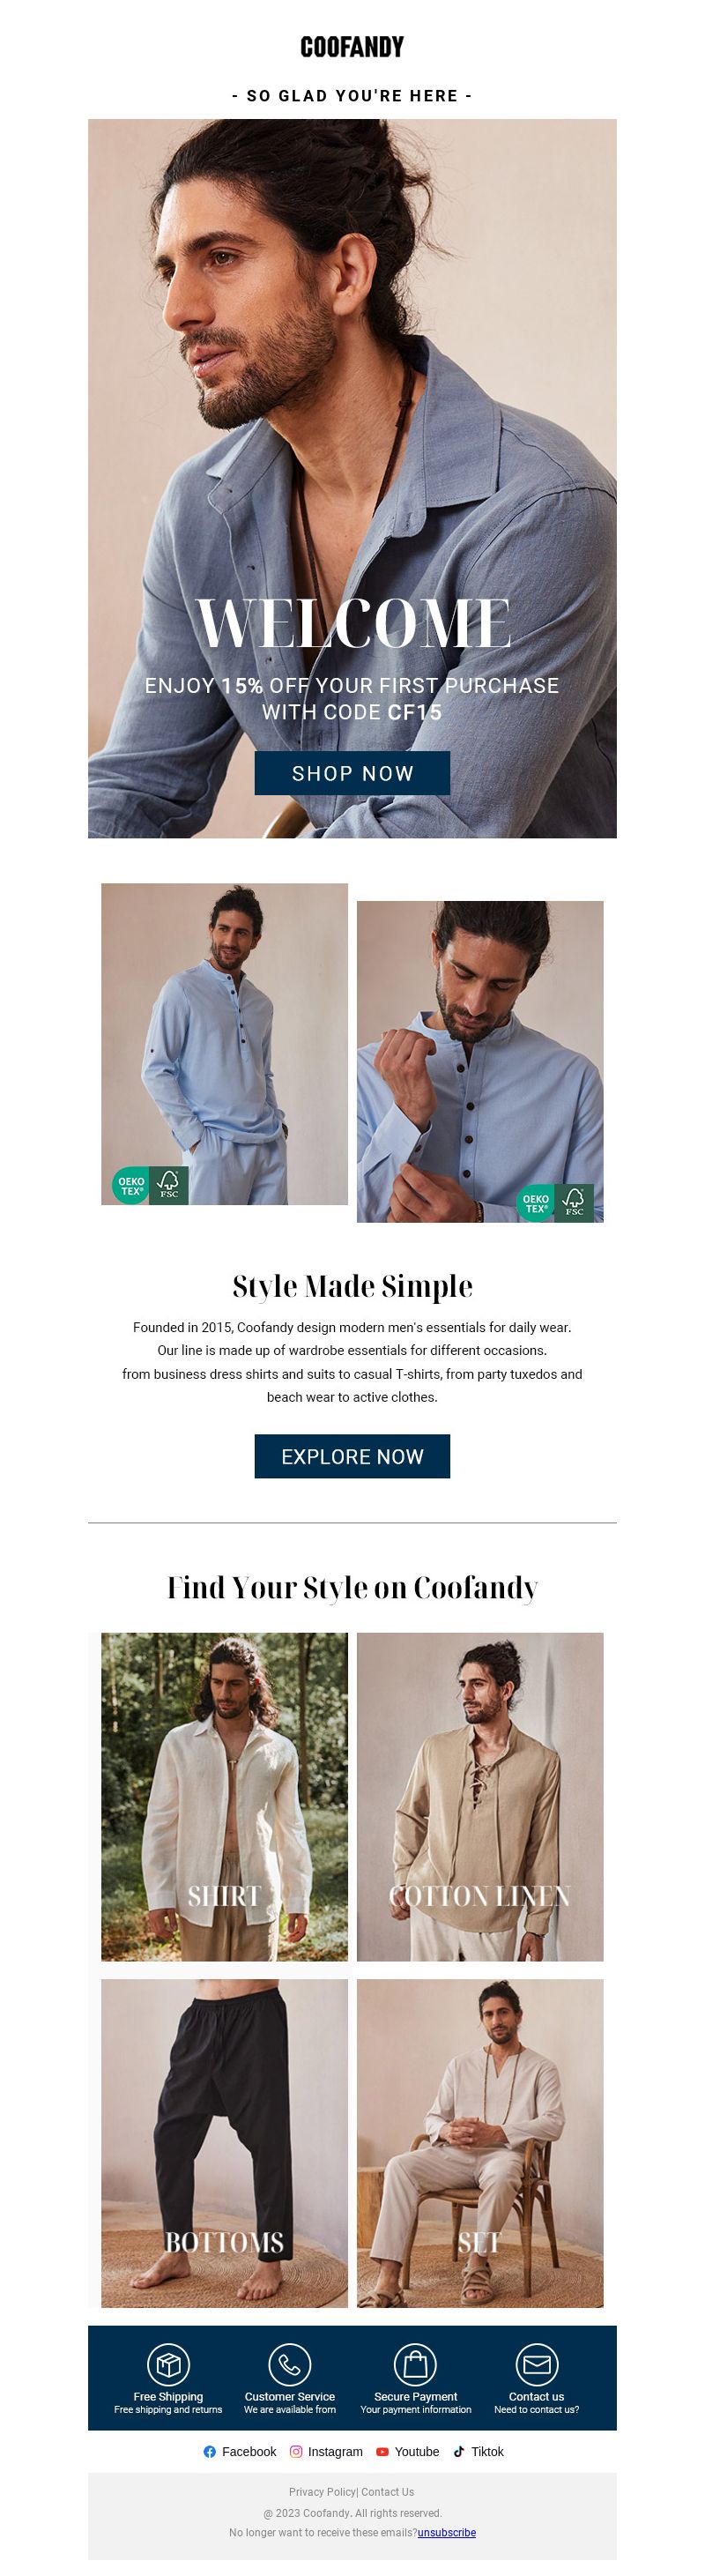
Task: Click the henley shirt full-body photo
Action: 224,1043
